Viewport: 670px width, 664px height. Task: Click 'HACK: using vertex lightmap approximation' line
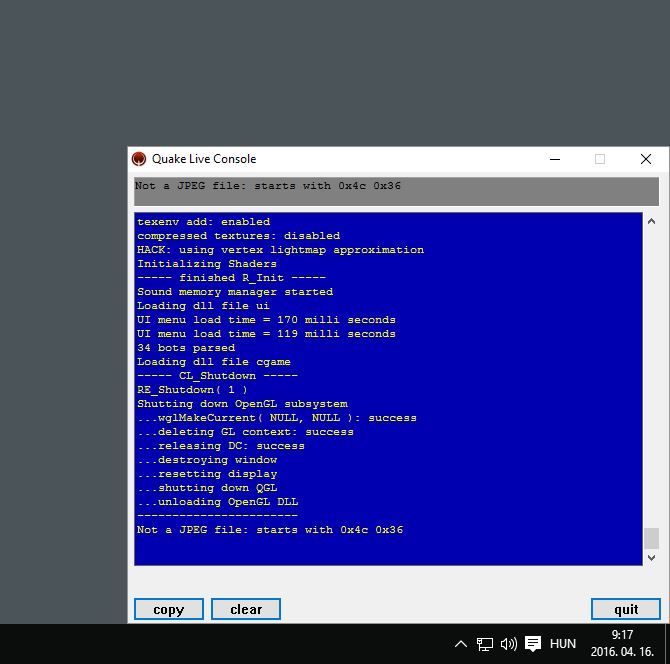(280, 250)
